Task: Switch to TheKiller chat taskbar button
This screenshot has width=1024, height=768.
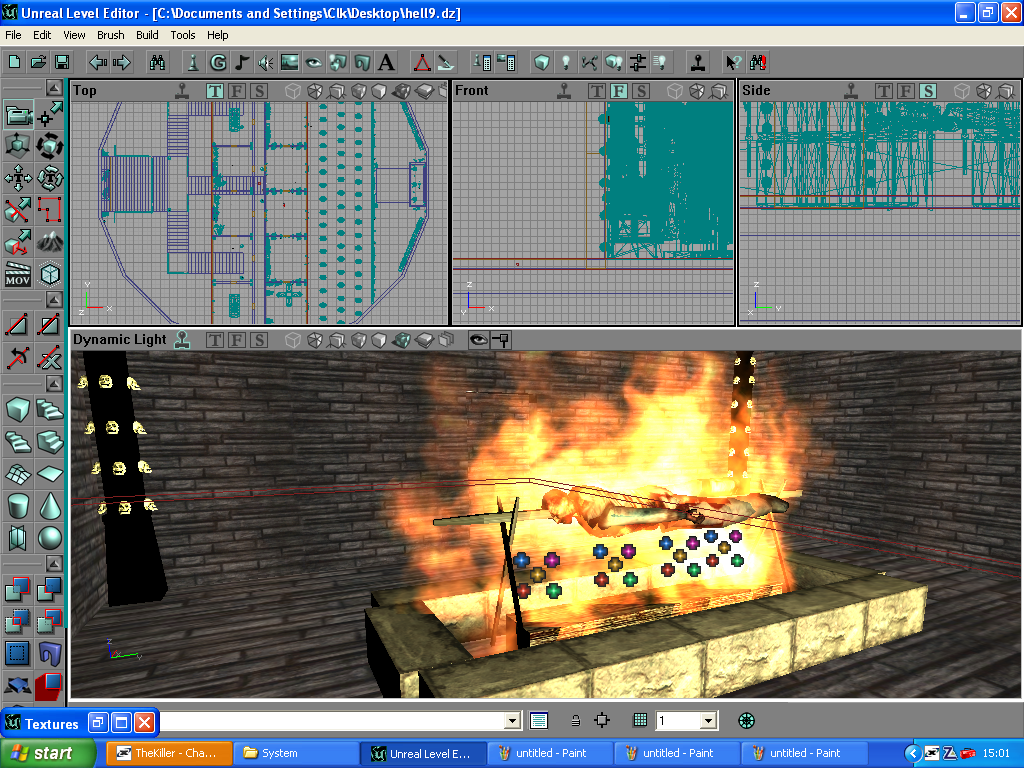Action: click(169, 753)
